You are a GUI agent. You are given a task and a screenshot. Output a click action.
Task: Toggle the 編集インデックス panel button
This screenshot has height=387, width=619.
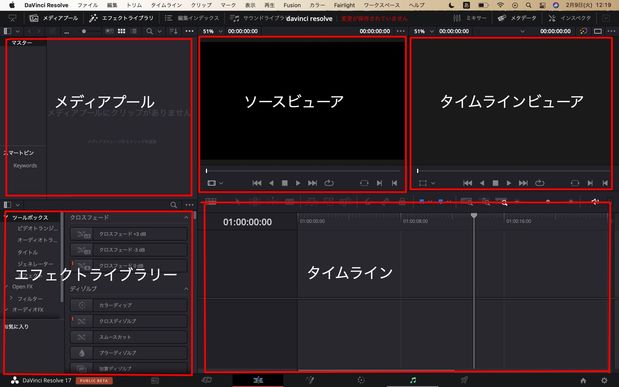(x=191, y=18)
